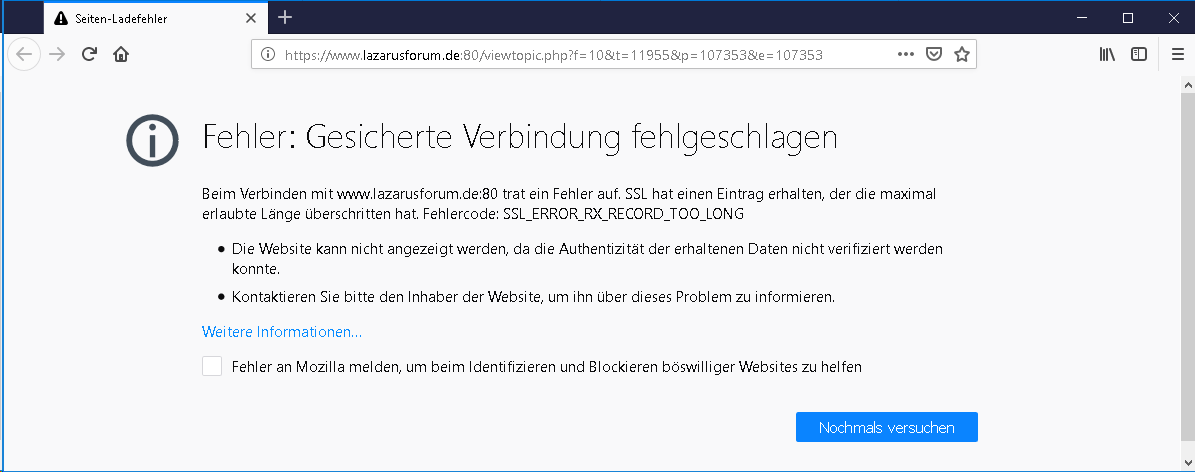
Task: Save page to Pocket
Action: [933, 55]
